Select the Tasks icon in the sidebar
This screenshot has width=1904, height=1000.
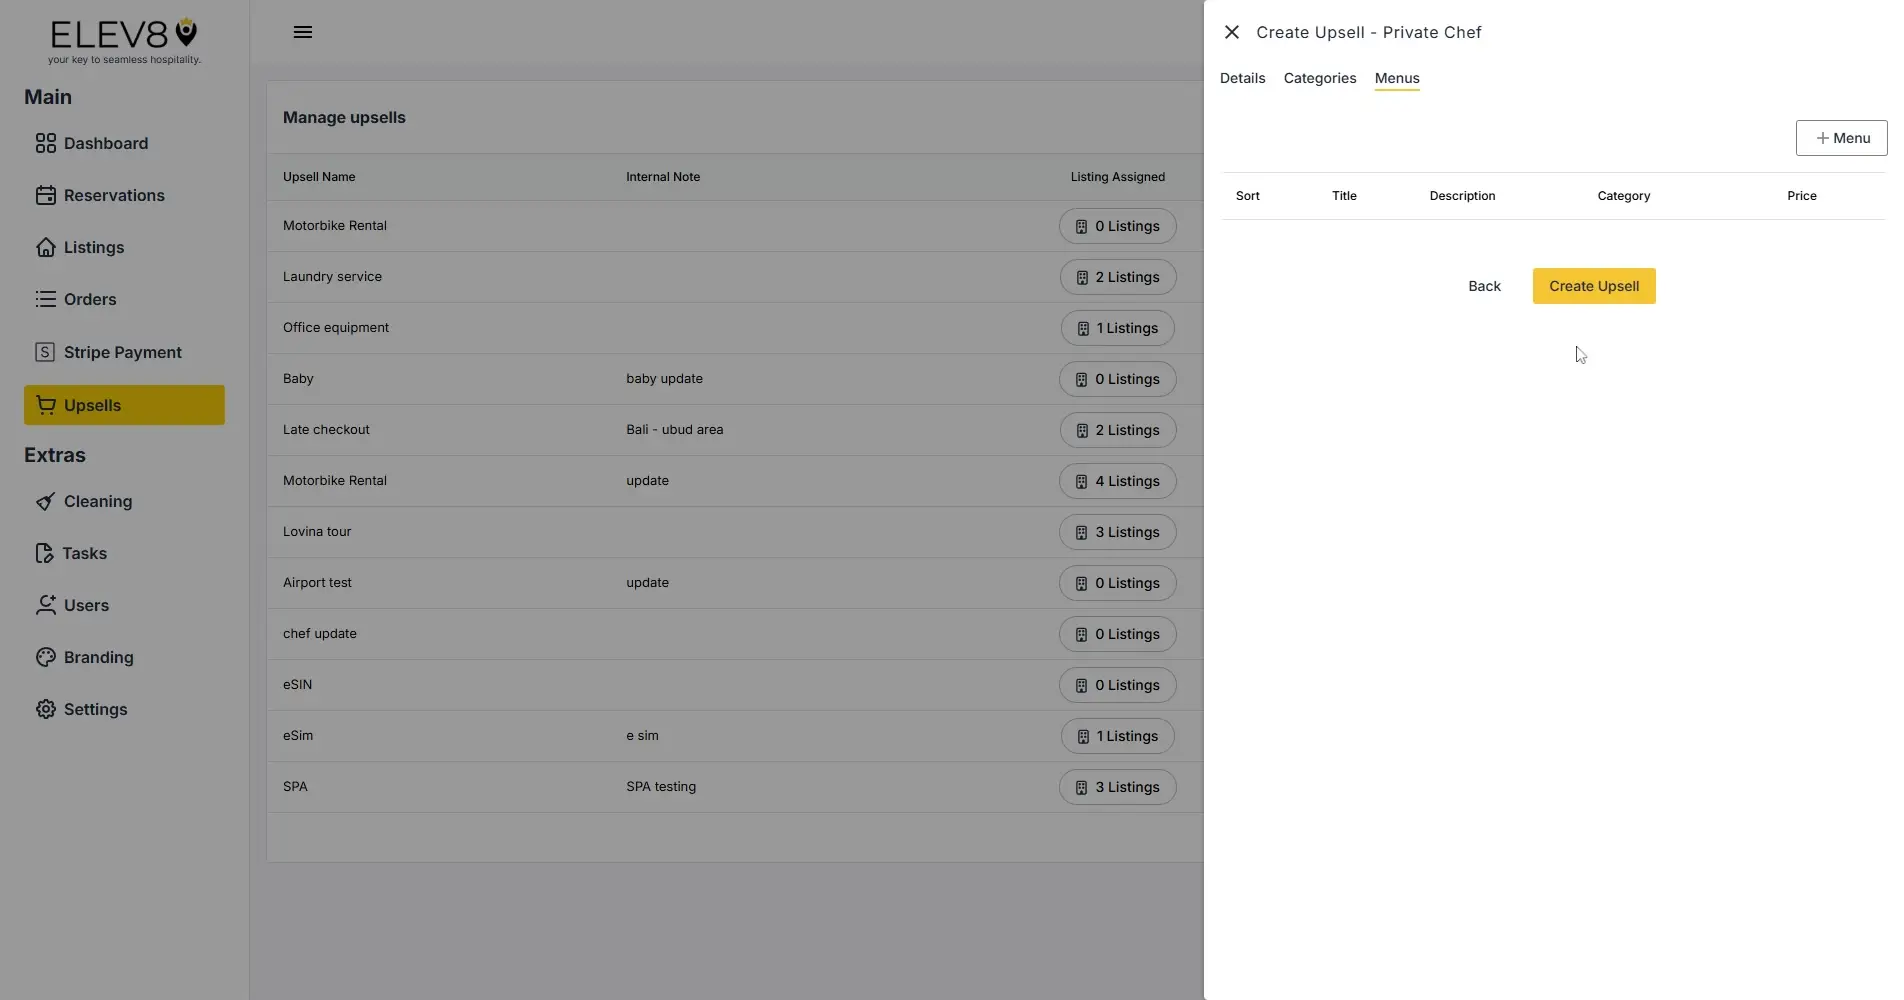[x=46, y=553]
